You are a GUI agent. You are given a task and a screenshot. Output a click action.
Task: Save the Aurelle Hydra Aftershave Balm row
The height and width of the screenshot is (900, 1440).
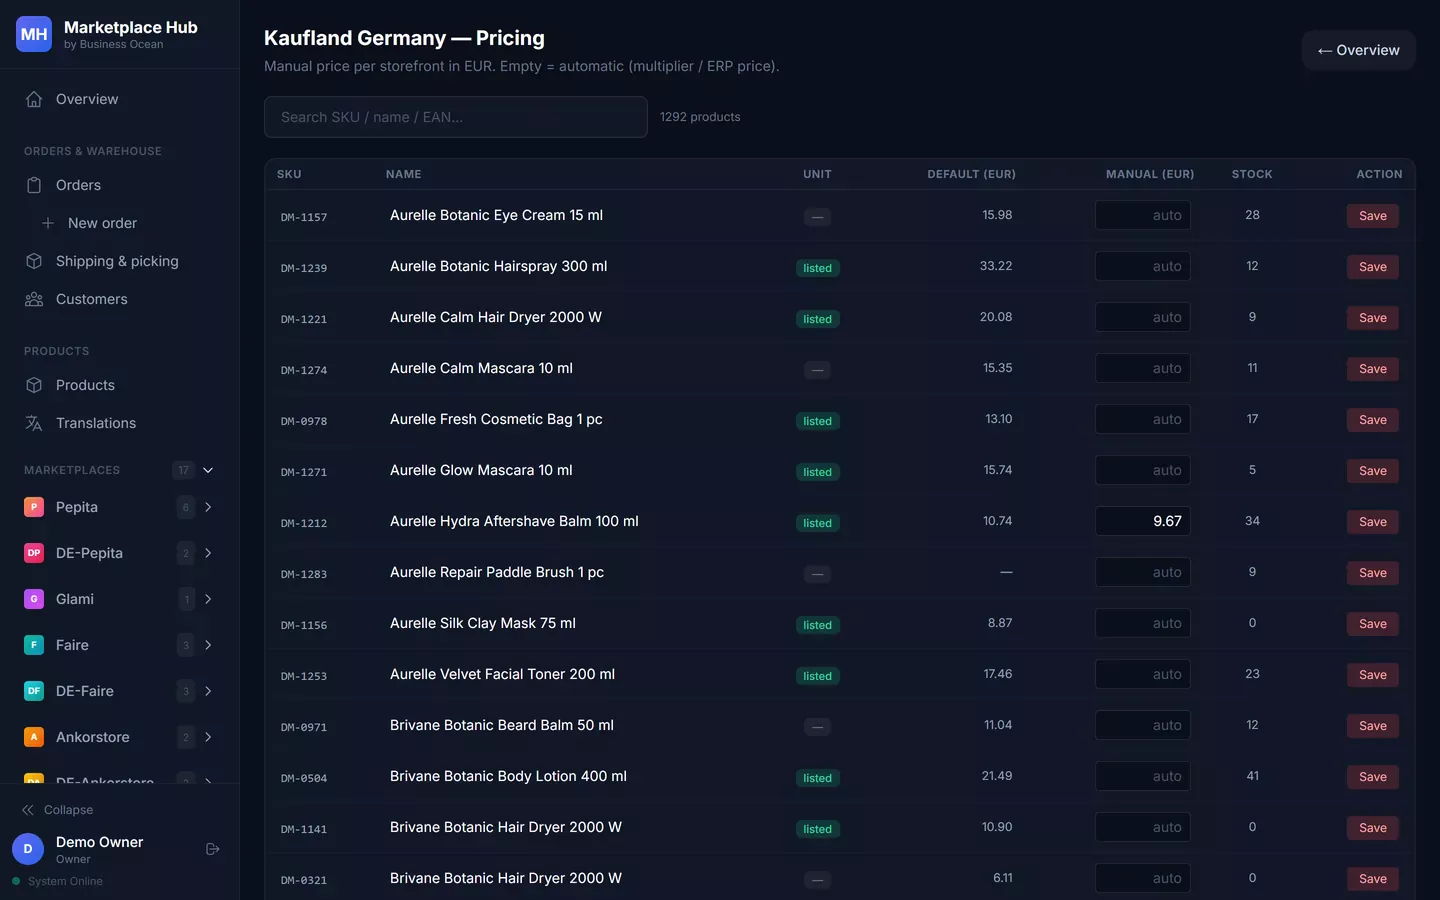tap(1372, 522)
